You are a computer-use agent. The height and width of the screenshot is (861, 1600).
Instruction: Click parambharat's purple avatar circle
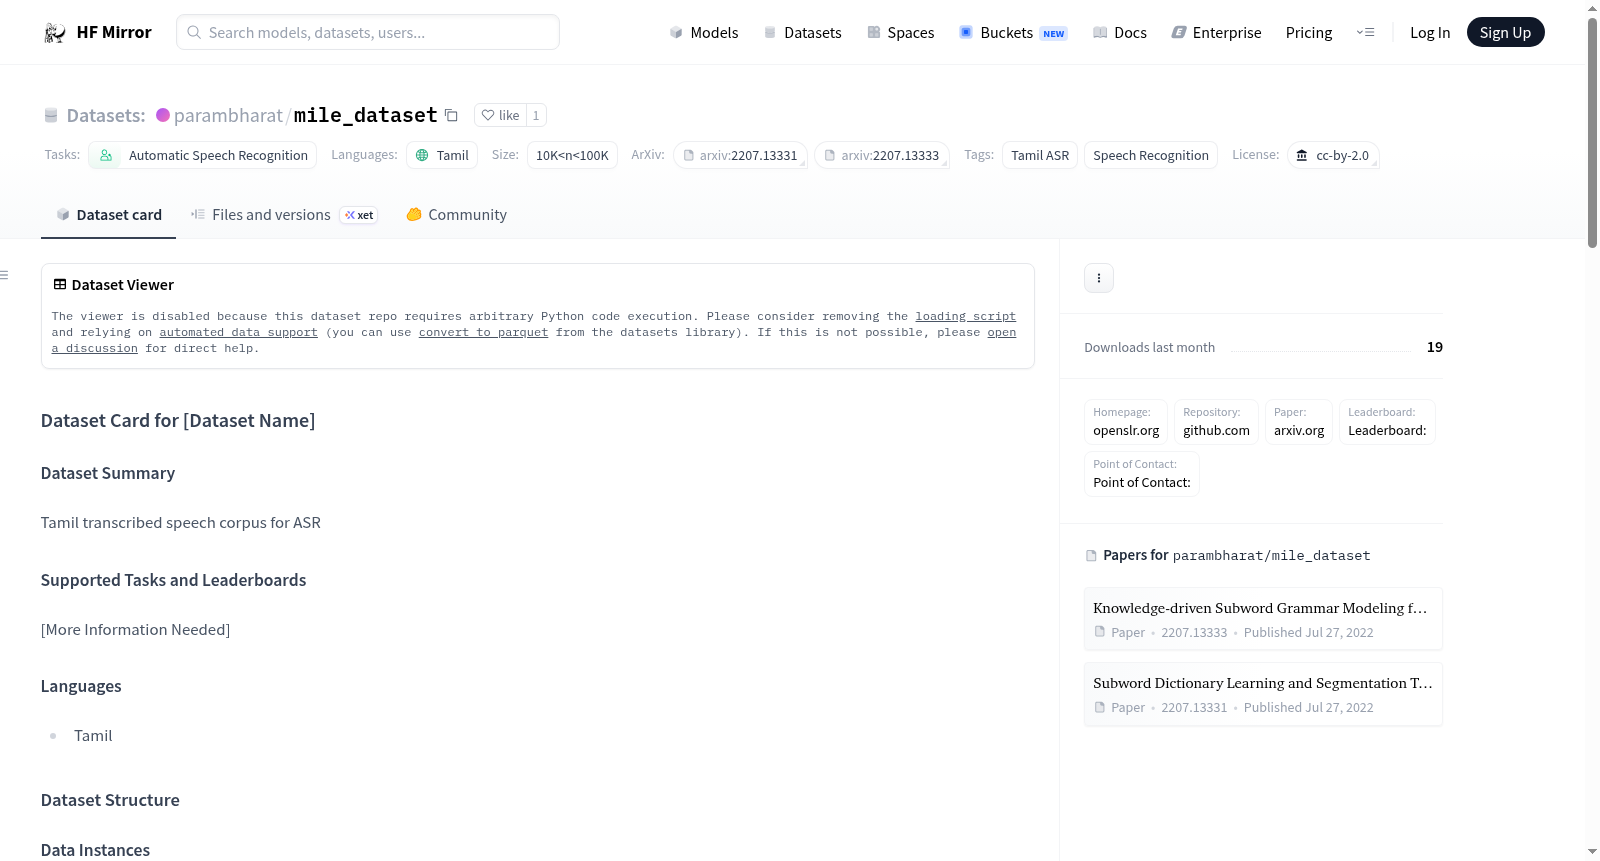163,115
